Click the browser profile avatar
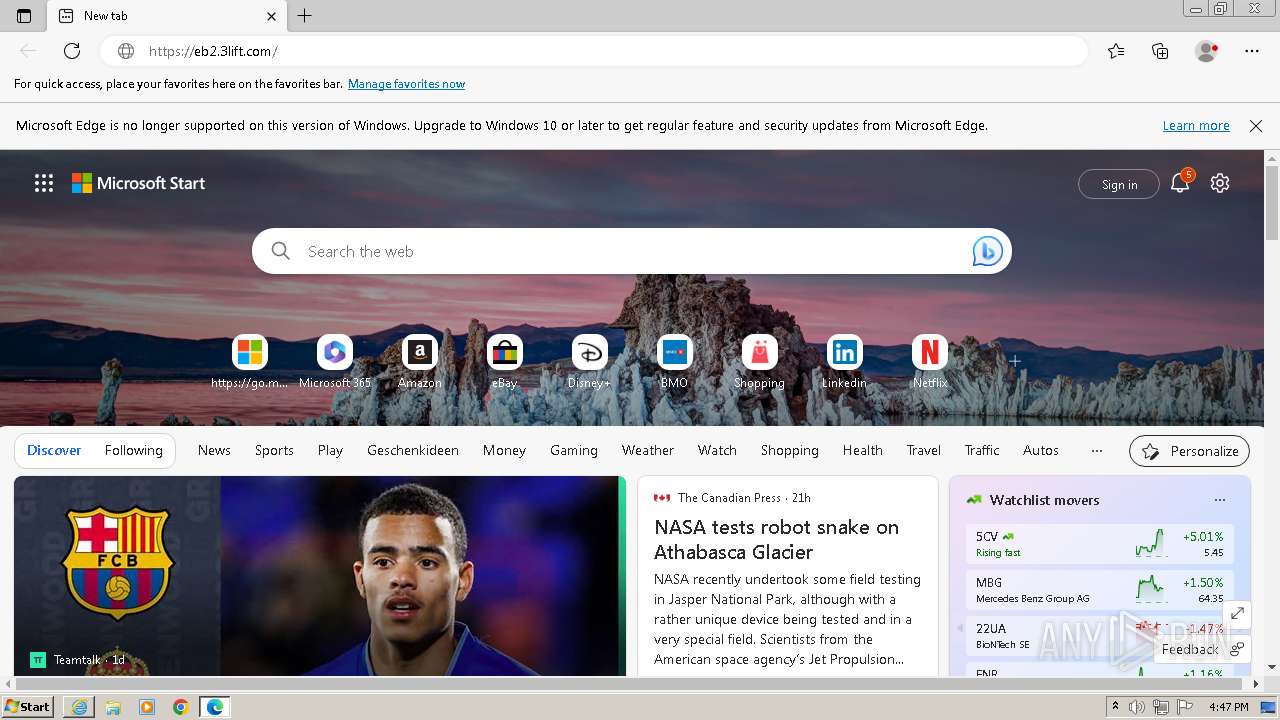 coord(1207,51)
